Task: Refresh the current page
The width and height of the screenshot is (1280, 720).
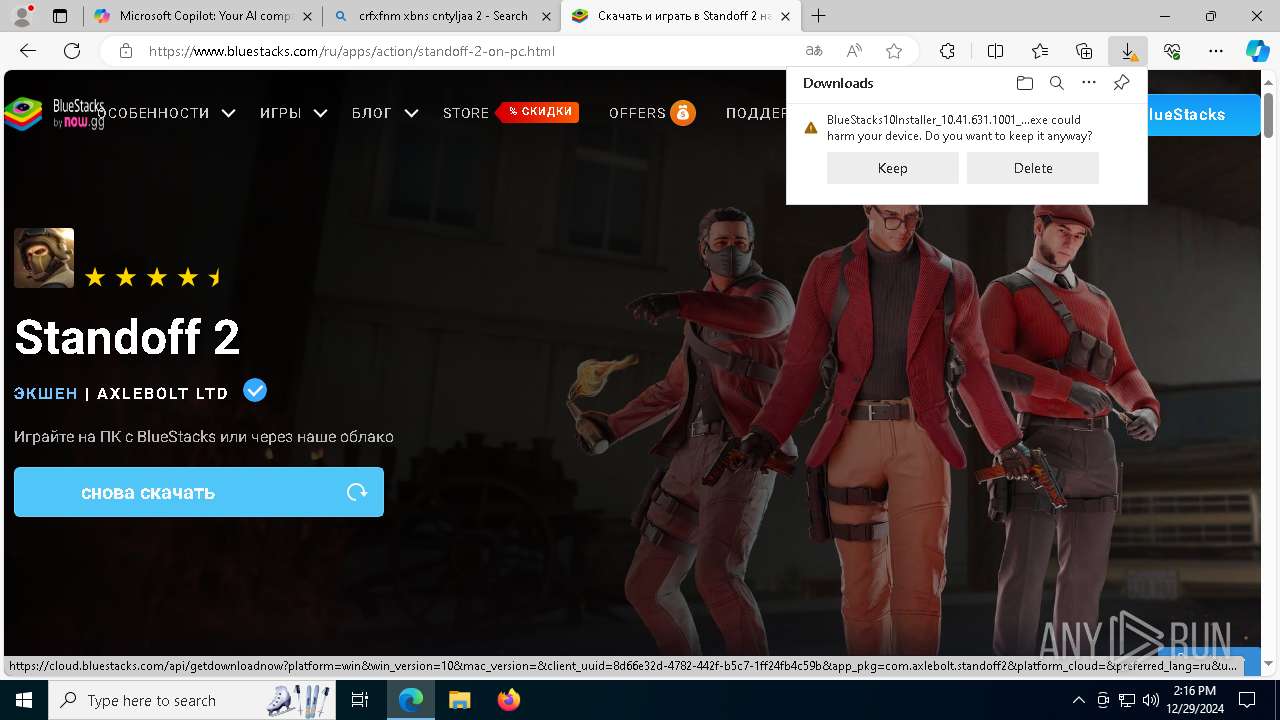Action: click(72, 51)
